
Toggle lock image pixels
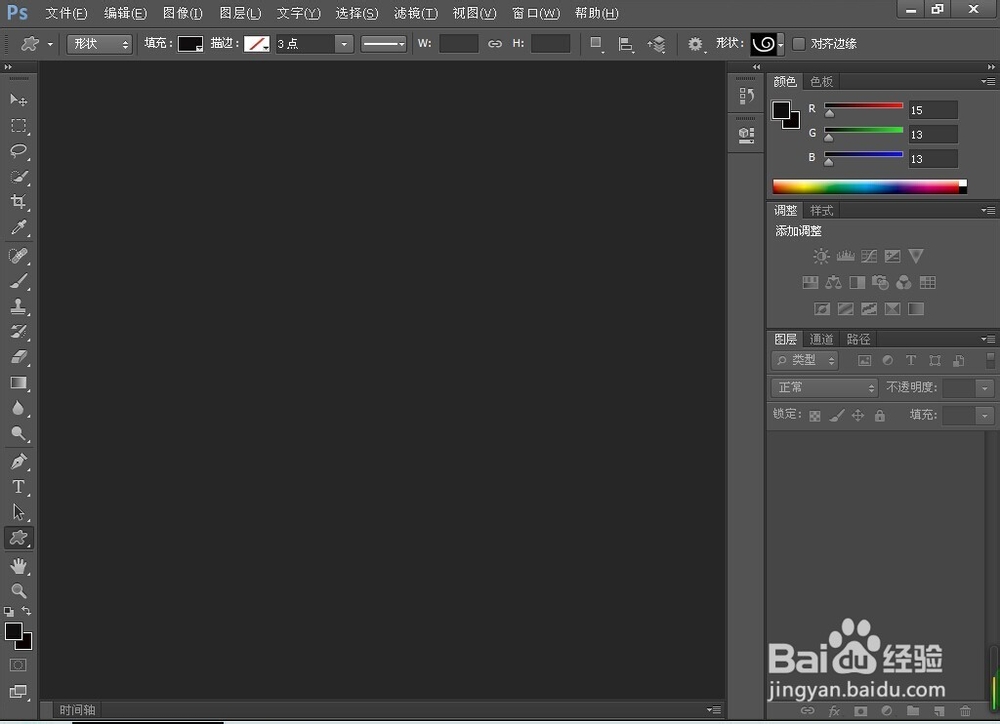coord(837,416)
